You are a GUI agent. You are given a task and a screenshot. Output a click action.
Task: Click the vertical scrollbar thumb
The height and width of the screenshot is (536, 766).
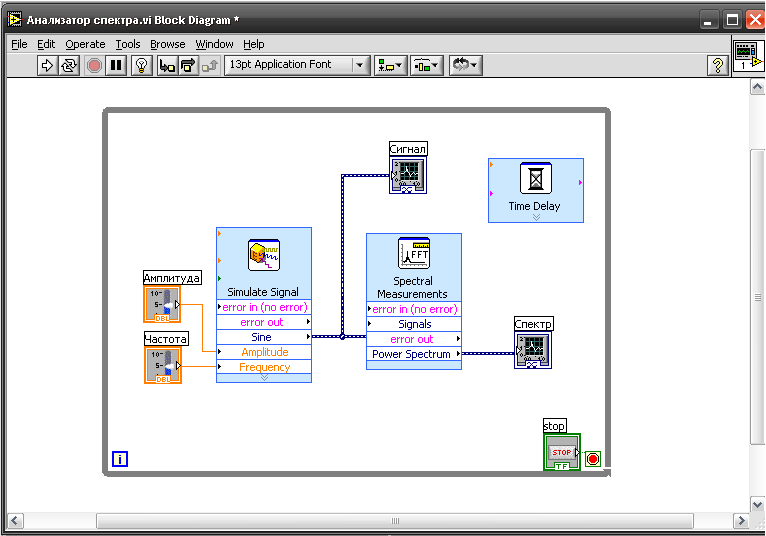(x=757, y=298)
